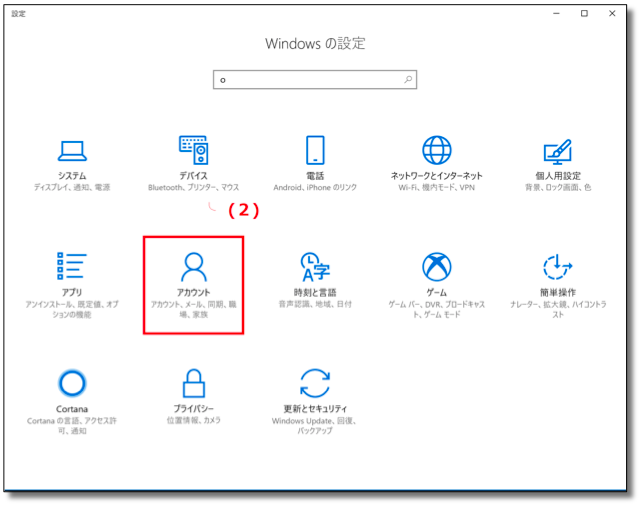The image size is (642, 508).
Task: Click the ナレーター、拡大鏡 description
Action: pos(558,309)
